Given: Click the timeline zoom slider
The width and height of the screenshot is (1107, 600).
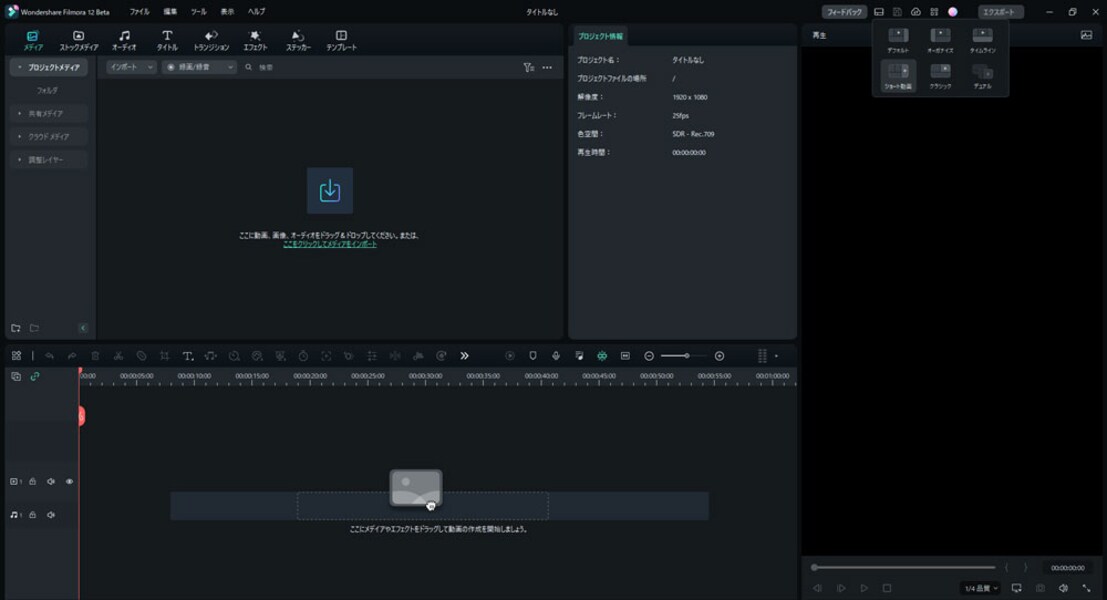Looking at the screenshot, I should pyautogui.click(x=682, y=356).
